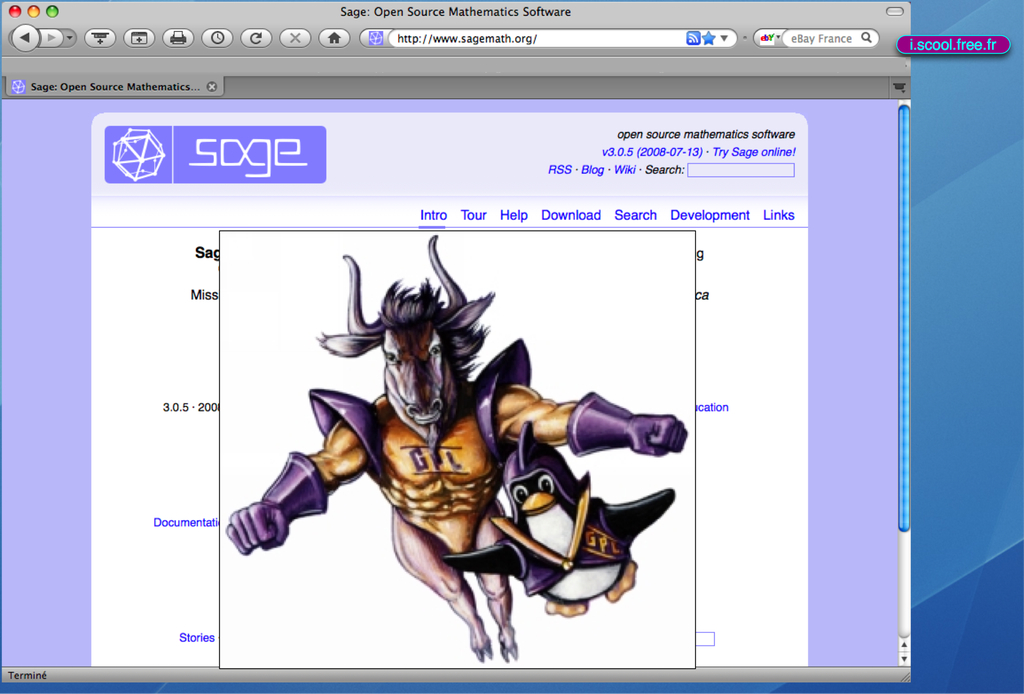1024x694 pixels.
Task: Click the site favicon left of the URL
Action: point(376,39)
